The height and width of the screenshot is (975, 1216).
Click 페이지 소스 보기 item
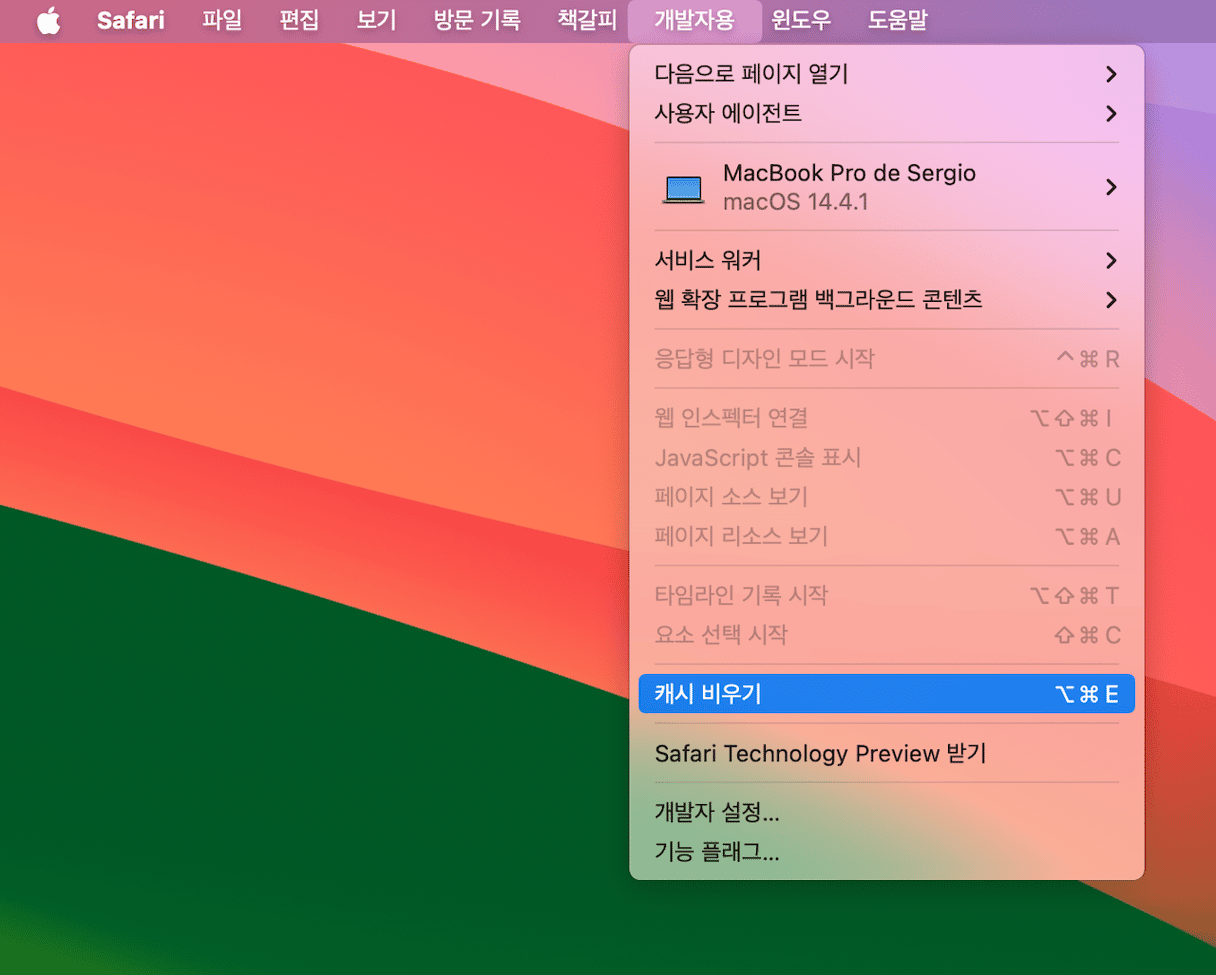tap(886, 497)
